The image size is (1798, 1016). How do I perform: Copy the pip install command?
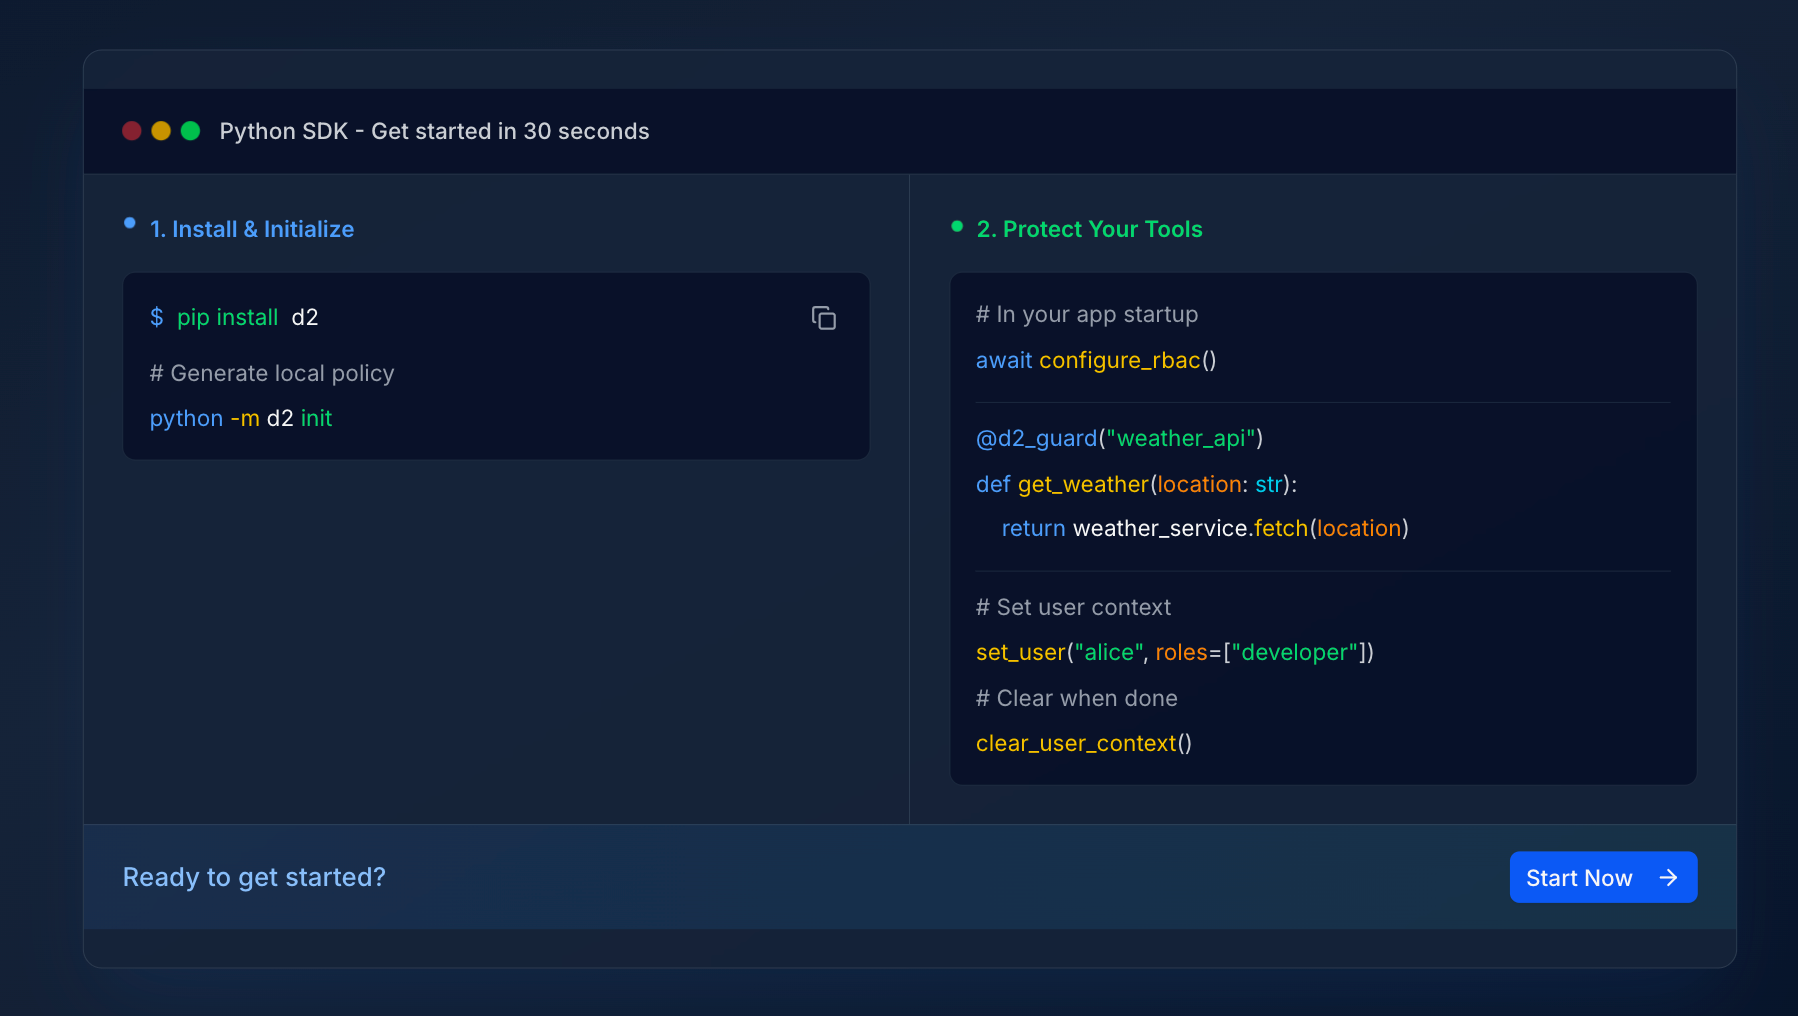point(823,317)
